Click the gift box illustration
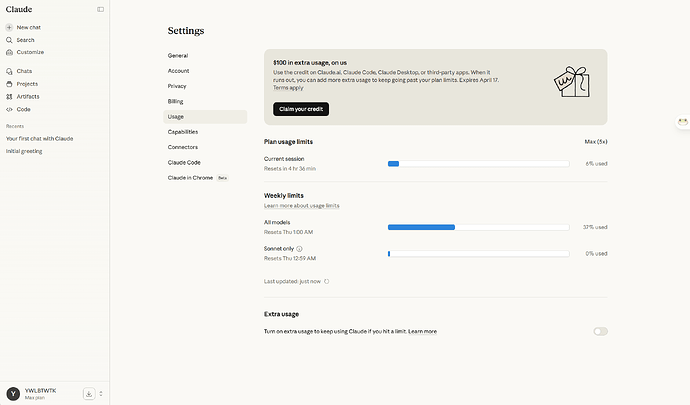The image size is (690, 405). pyautogui.click(x=573, y=82)
